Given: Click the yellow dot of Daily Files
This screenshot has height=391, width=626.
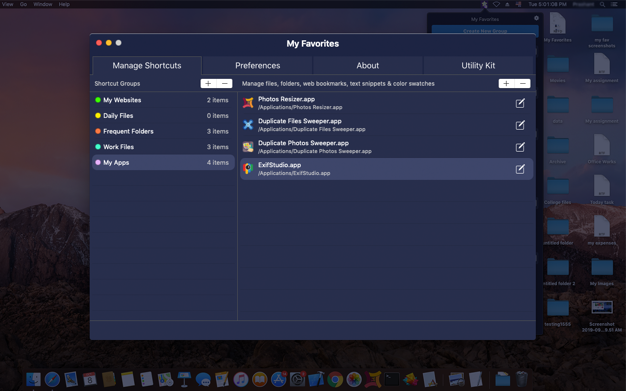Looking at the screenshot, I should tap(98, 115).
